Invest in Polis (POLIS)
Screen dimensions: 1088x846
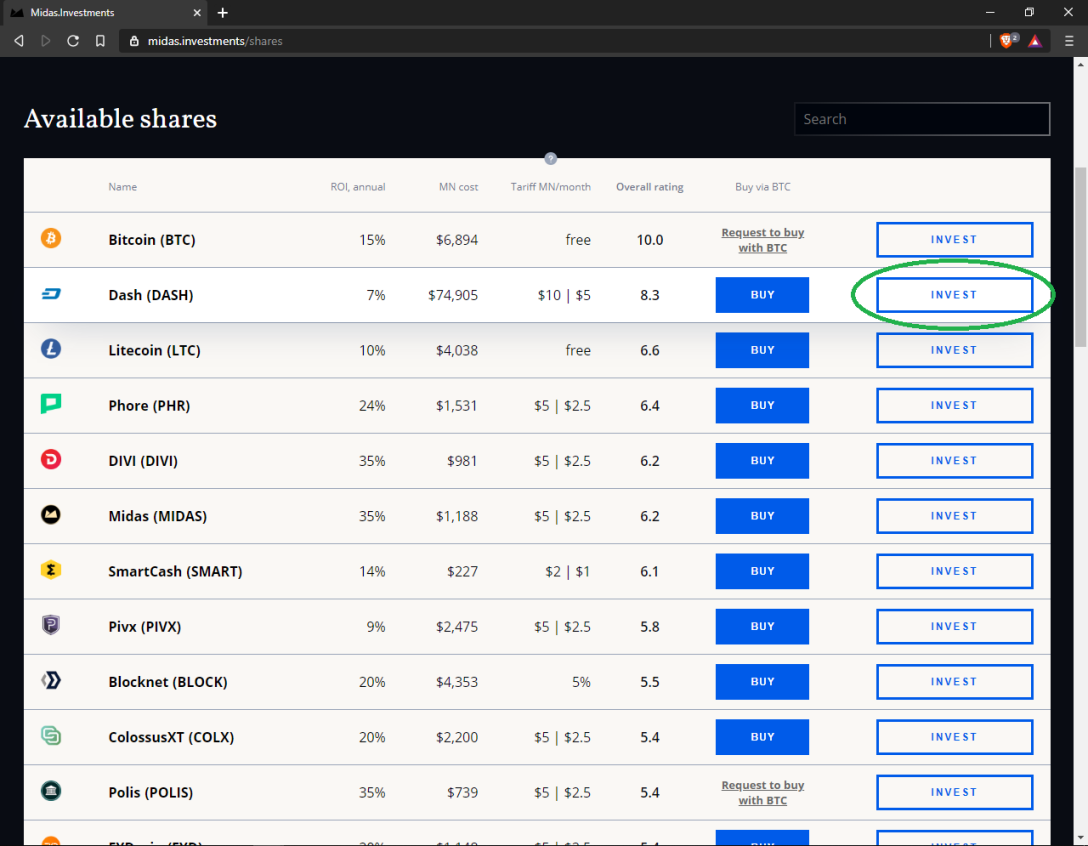tap(954, 792)
